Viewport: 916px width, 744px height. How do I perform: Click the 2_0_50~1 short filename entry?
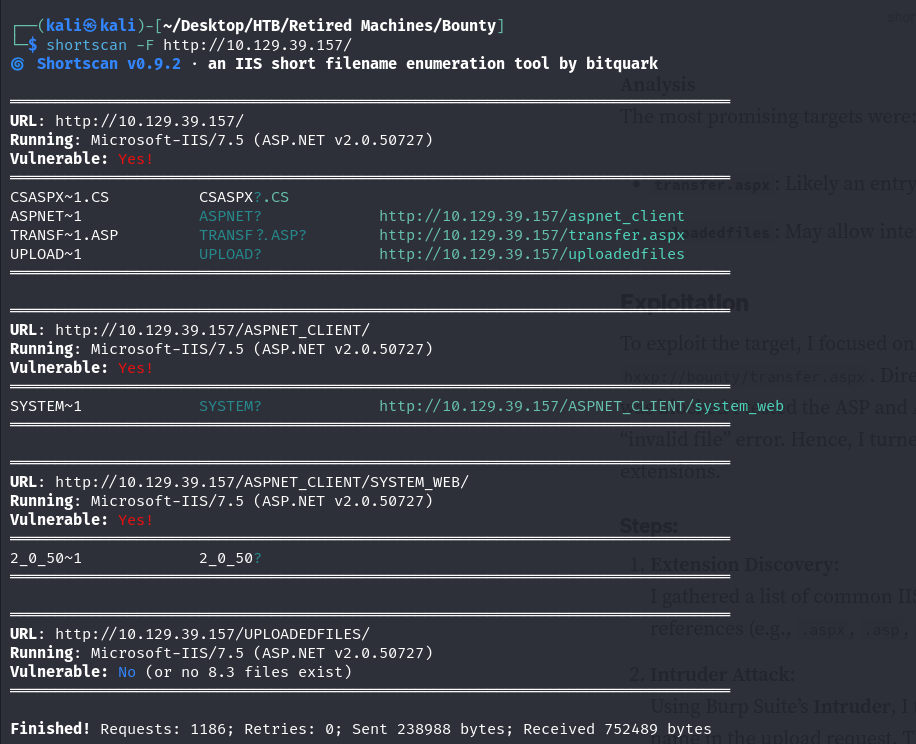point(46,558)
